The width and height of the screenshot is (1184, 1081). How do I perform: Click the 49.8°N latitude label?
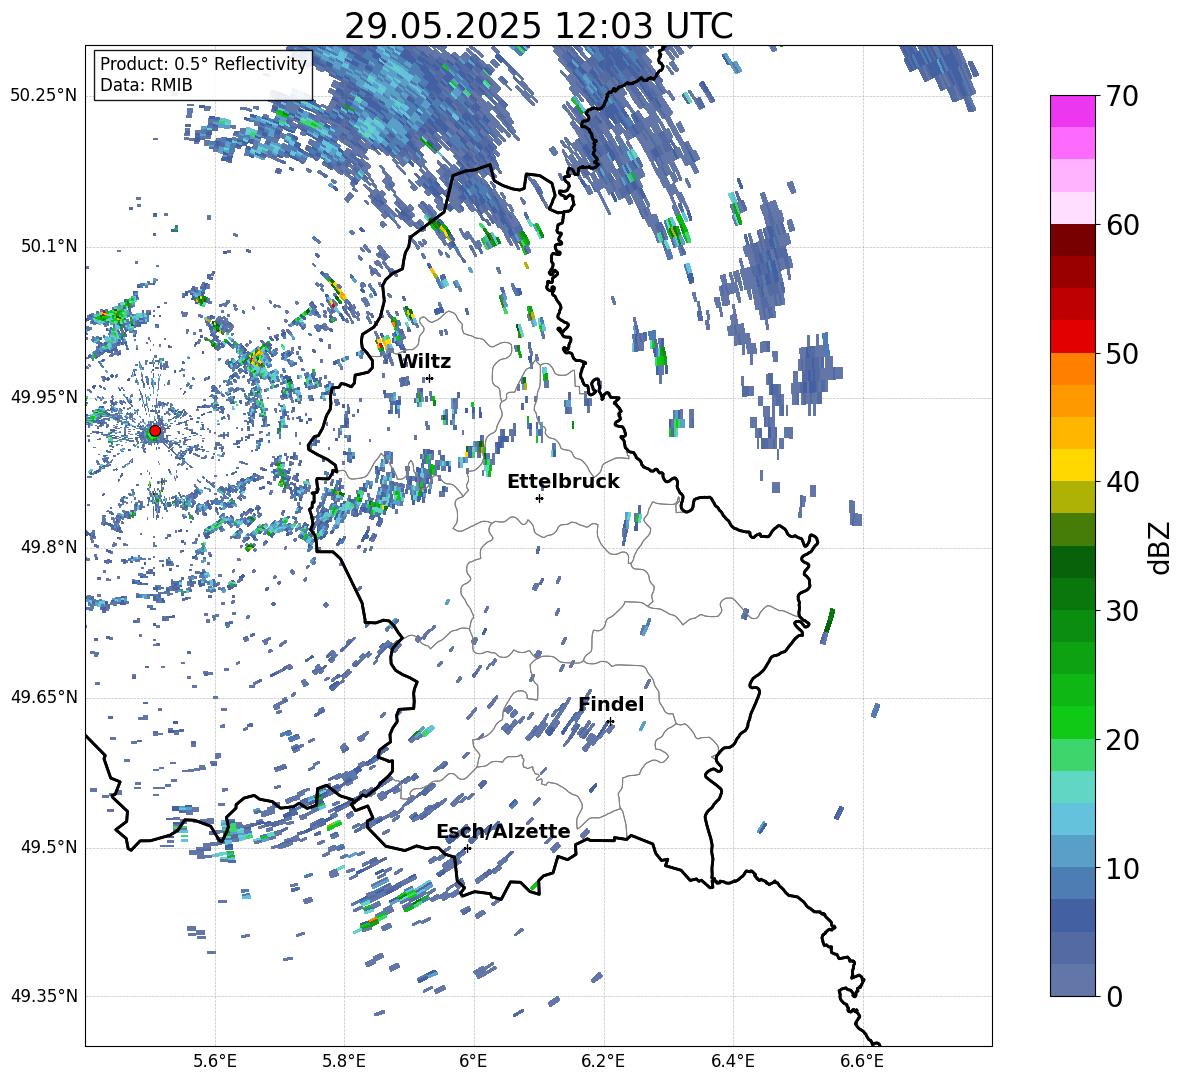50,547
